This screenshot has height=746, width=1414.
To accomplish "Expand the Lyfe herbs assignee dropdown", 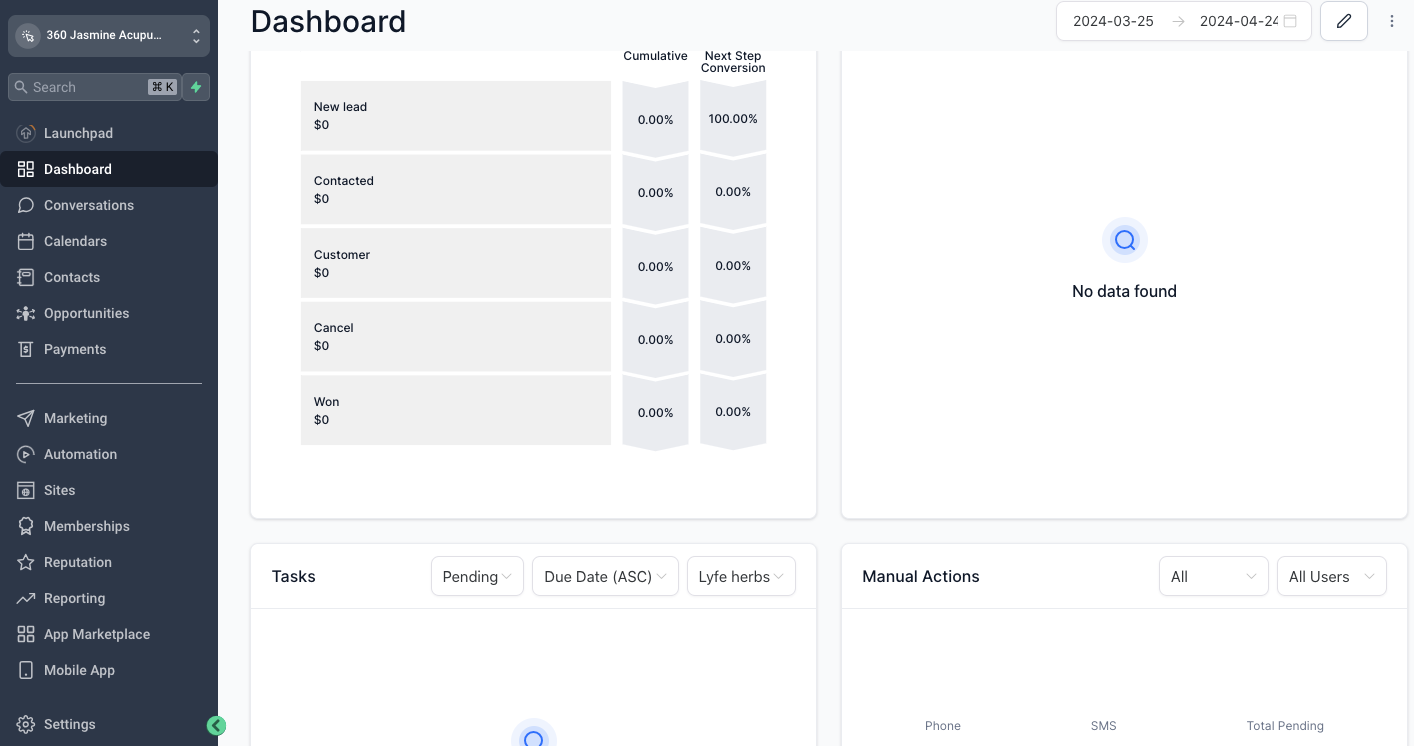I will pos(741,576).
